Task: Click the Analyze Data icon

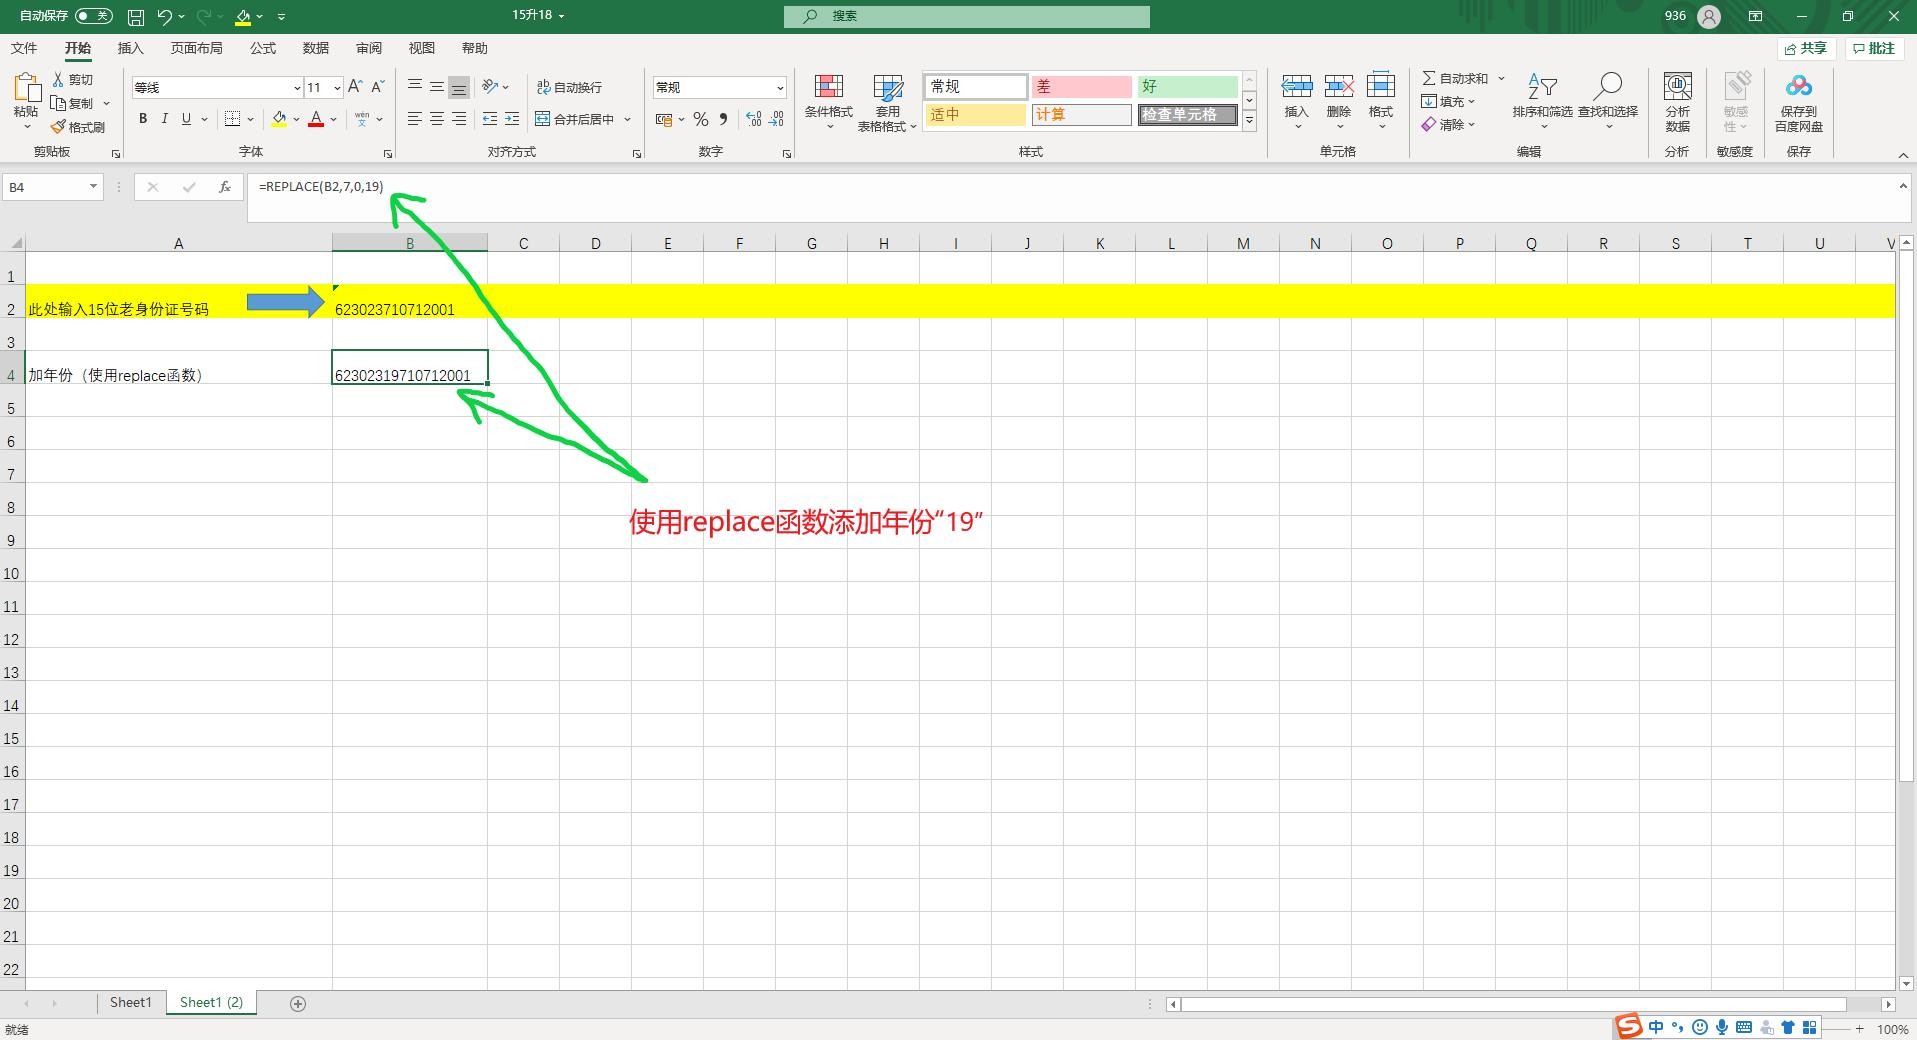Action: [x=1677, y=88]
